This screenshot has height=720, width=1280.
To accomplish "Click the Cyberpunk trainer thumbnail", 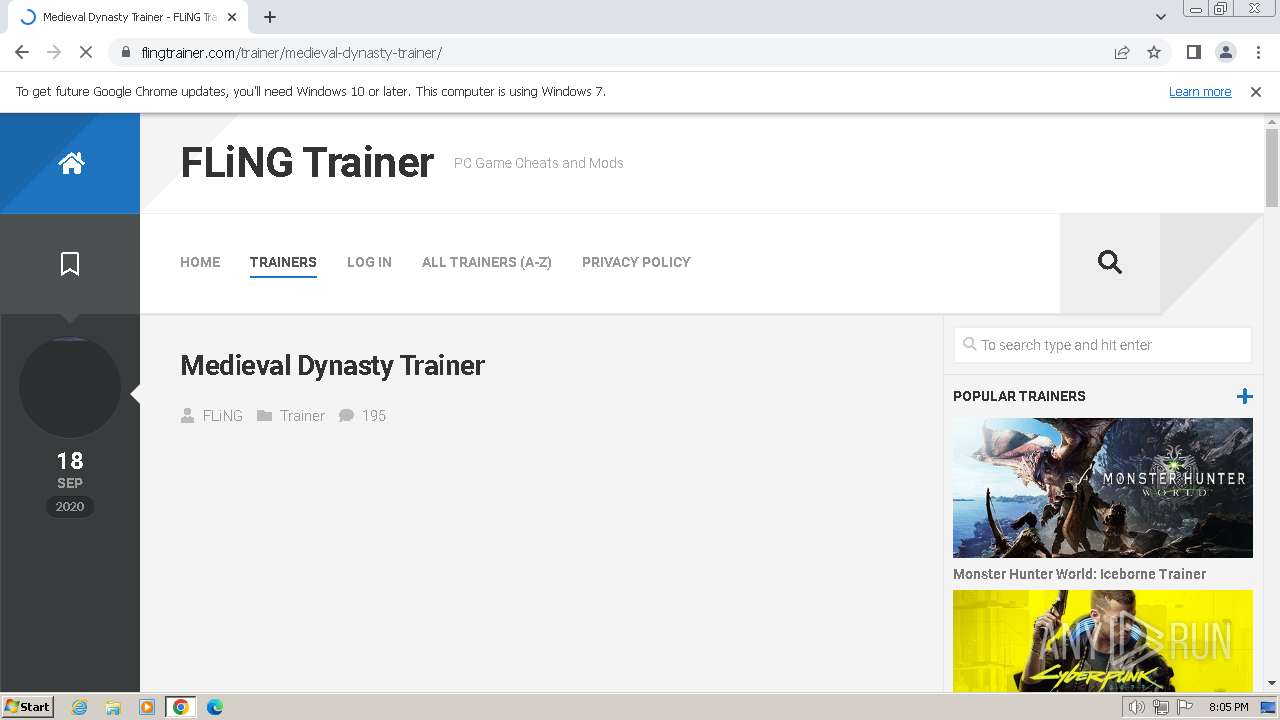I will [x=1103, y=641].
